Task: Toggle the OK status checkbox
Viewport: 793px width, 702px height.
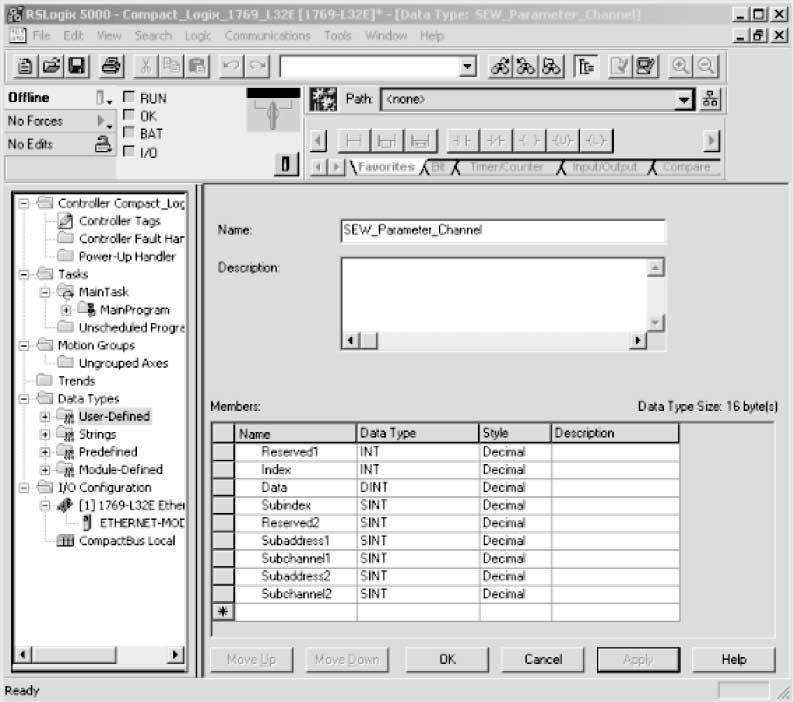Action: pos(129,115)
